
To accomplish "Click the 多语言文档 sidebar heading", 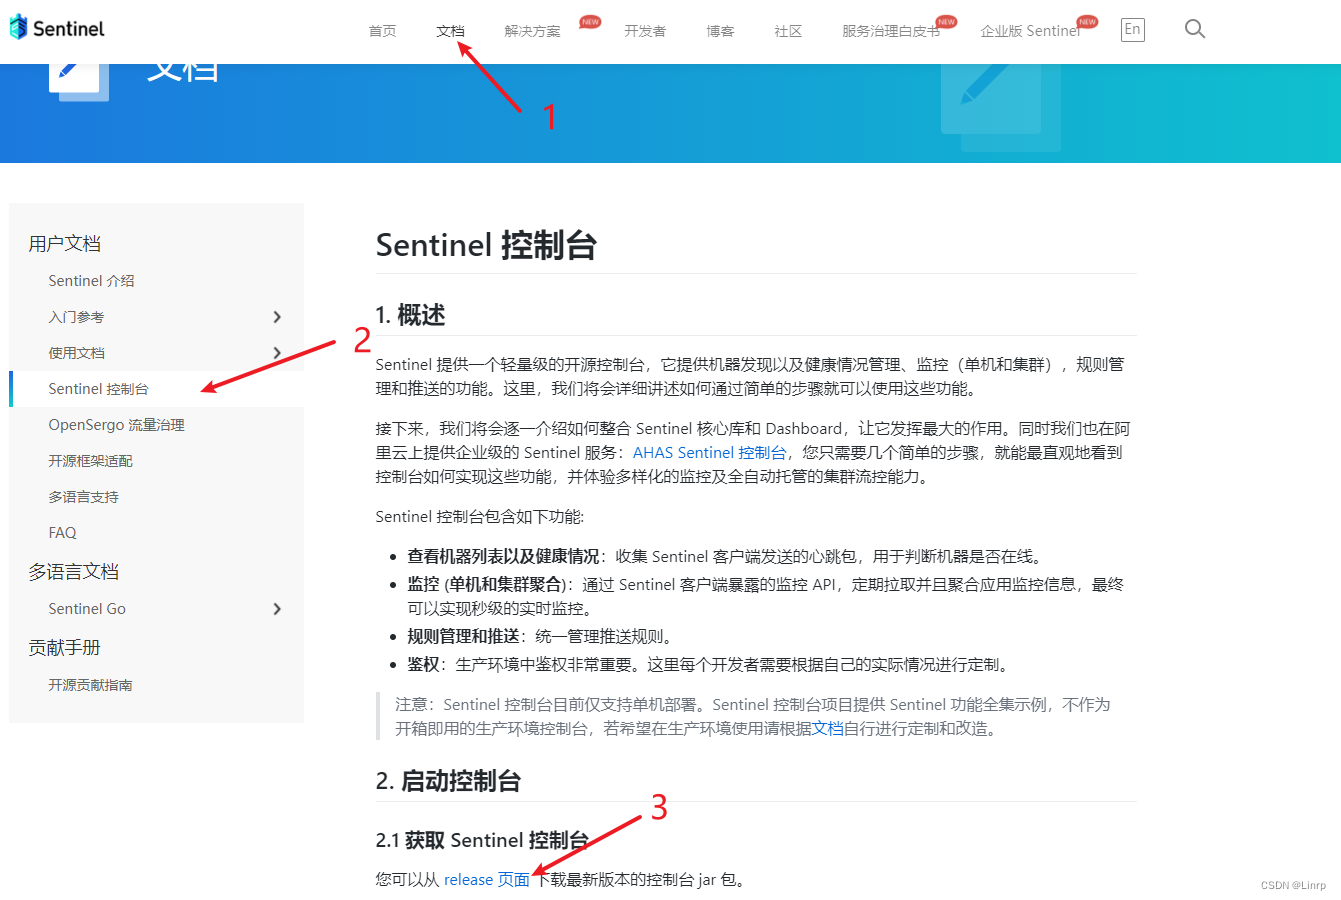I will click(74, 572).
